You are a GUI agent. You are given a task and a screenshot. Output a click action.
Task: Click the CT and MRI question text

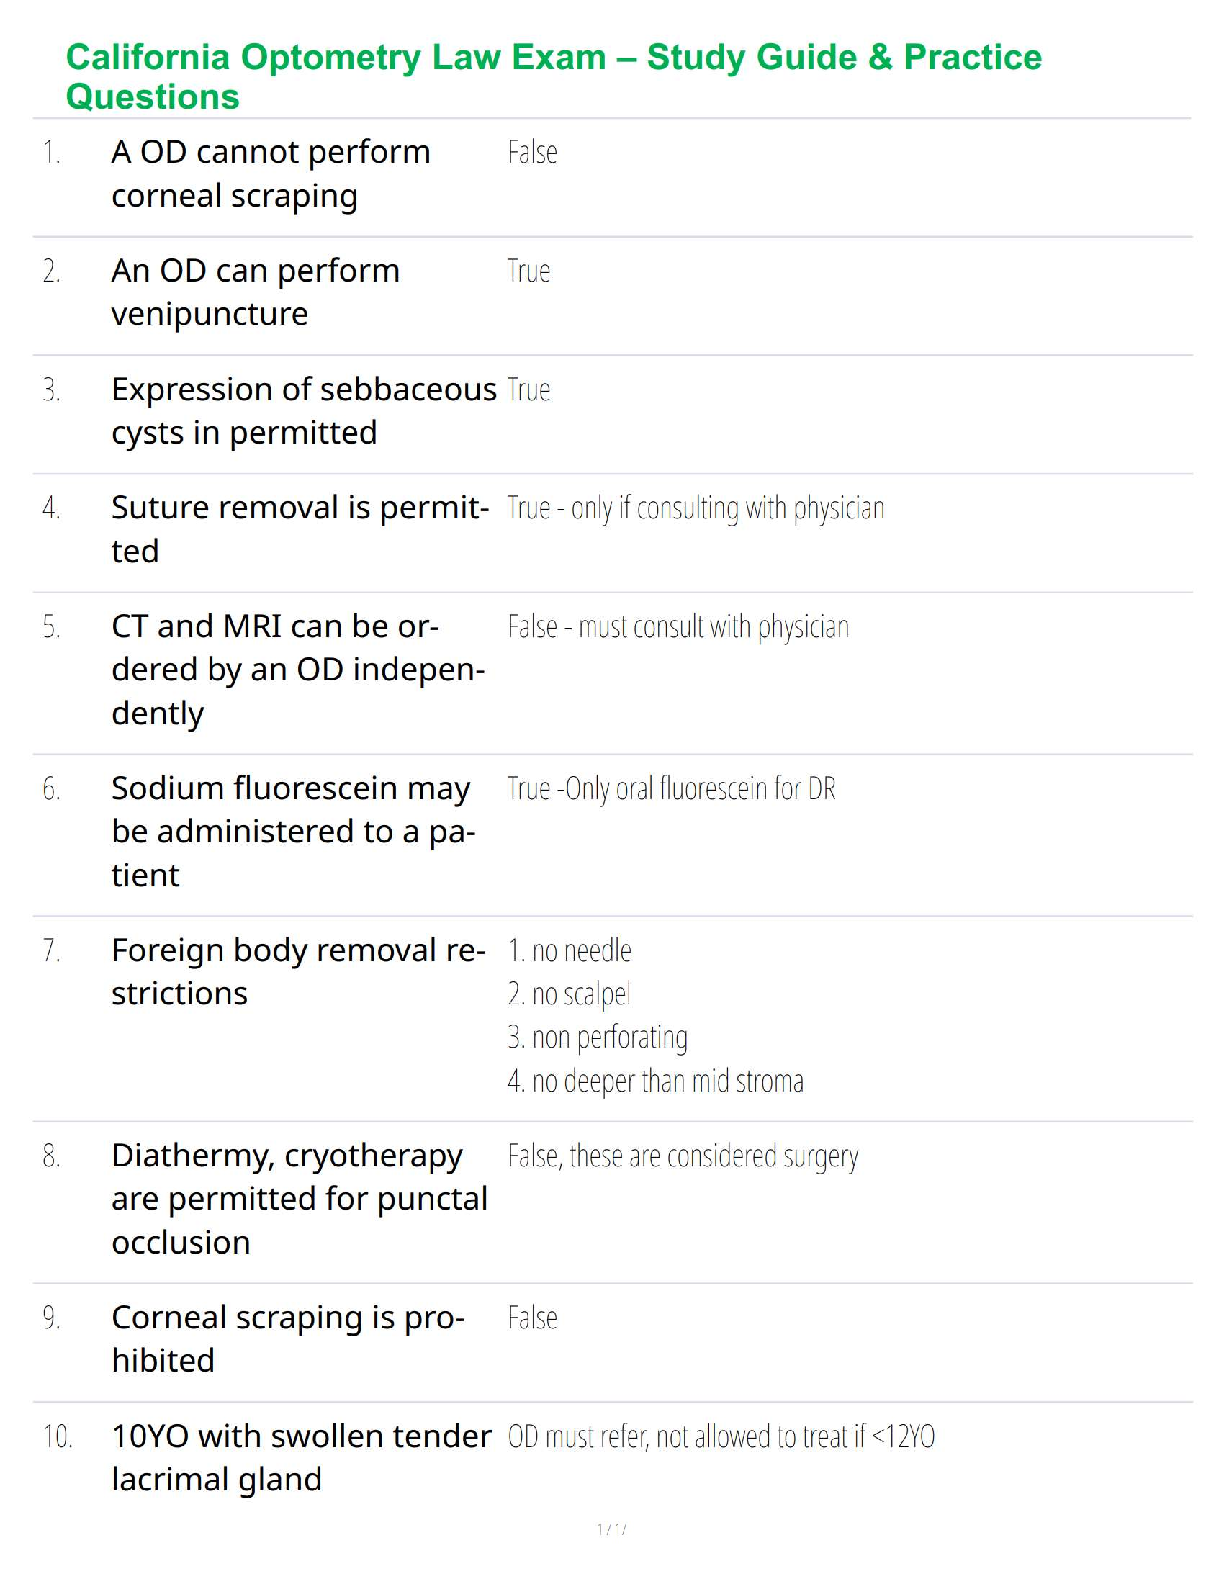pos(297,669)
